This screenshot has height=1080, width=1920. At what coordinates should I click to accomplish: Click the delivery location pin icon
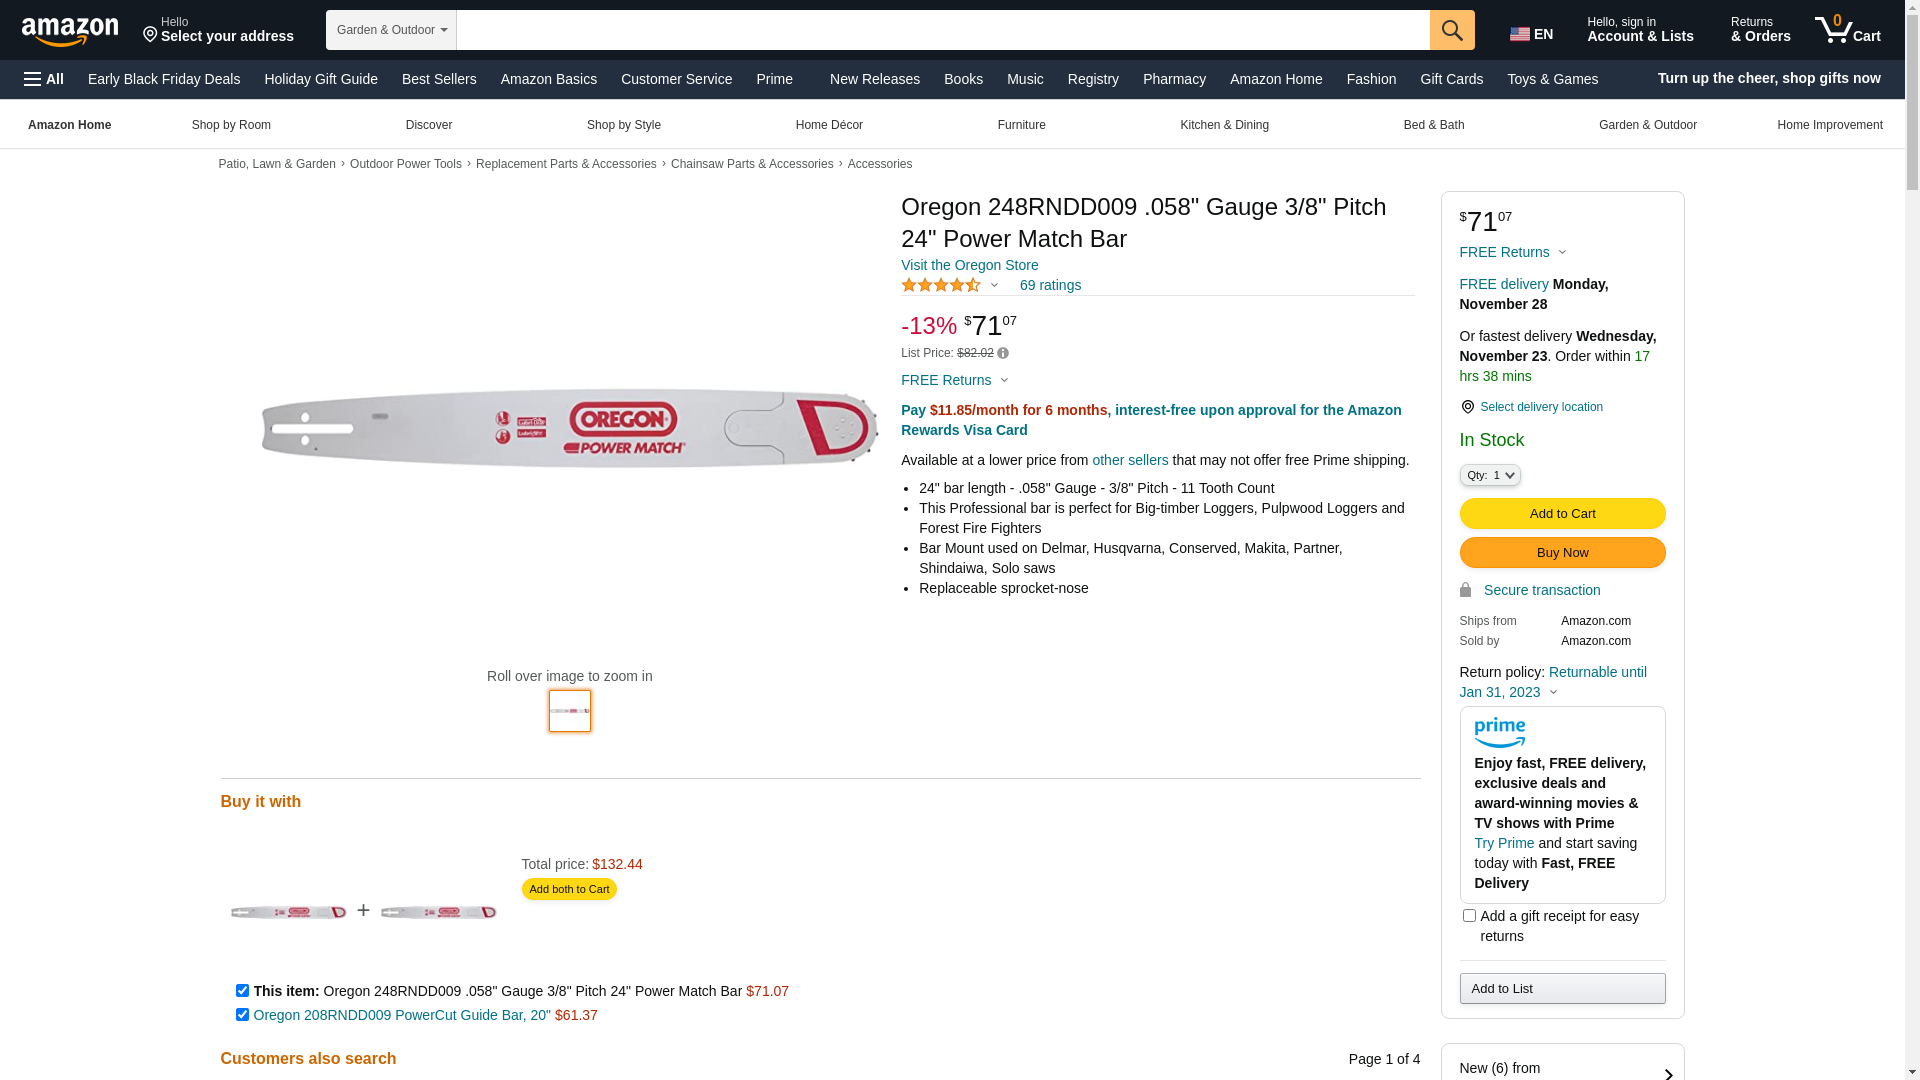(1467, 407)
